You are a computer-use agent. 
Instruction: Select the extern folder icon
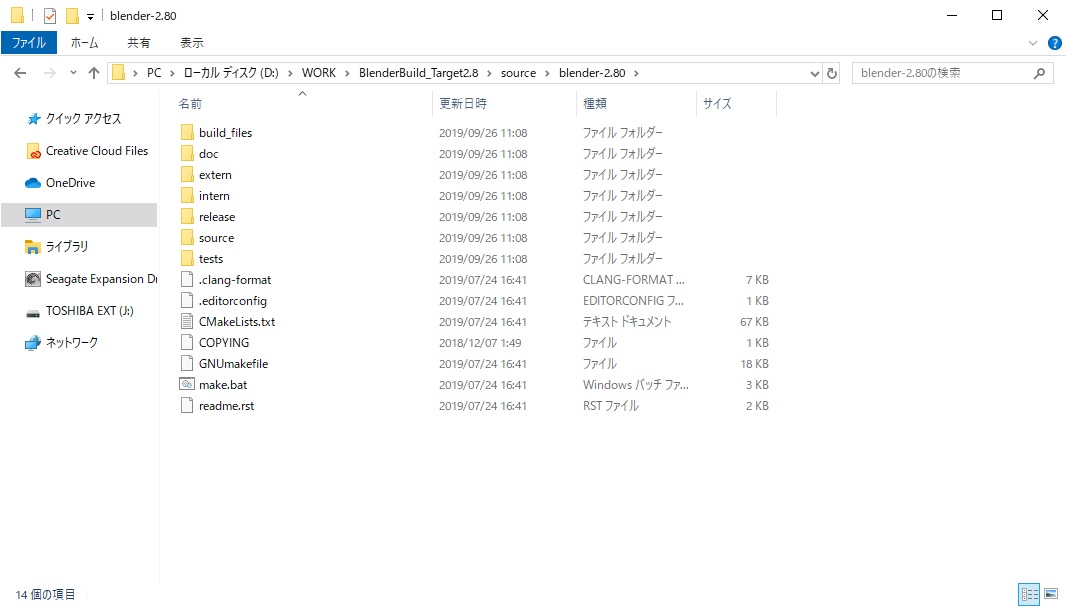click(187, 175)
